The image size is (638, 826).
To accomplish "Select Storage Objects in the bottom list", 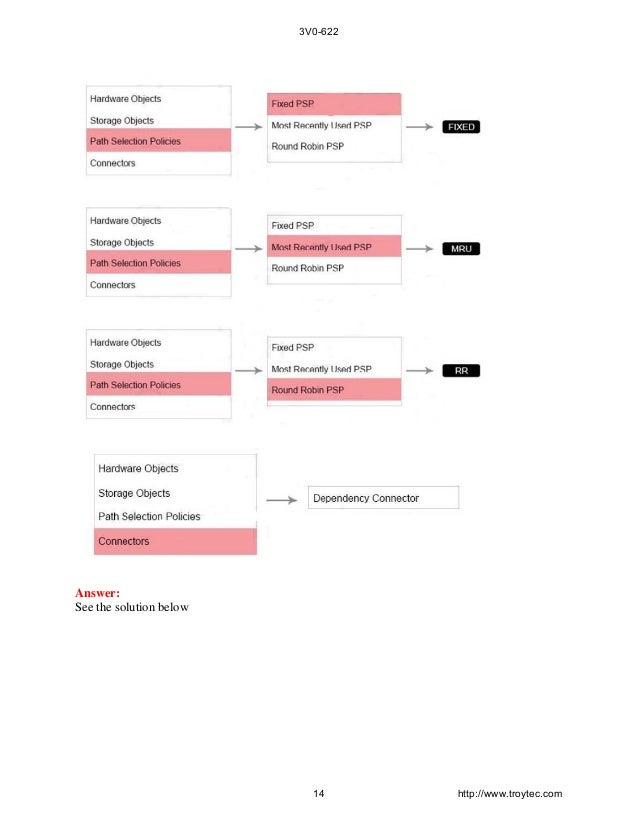I will tap(134, 493).
